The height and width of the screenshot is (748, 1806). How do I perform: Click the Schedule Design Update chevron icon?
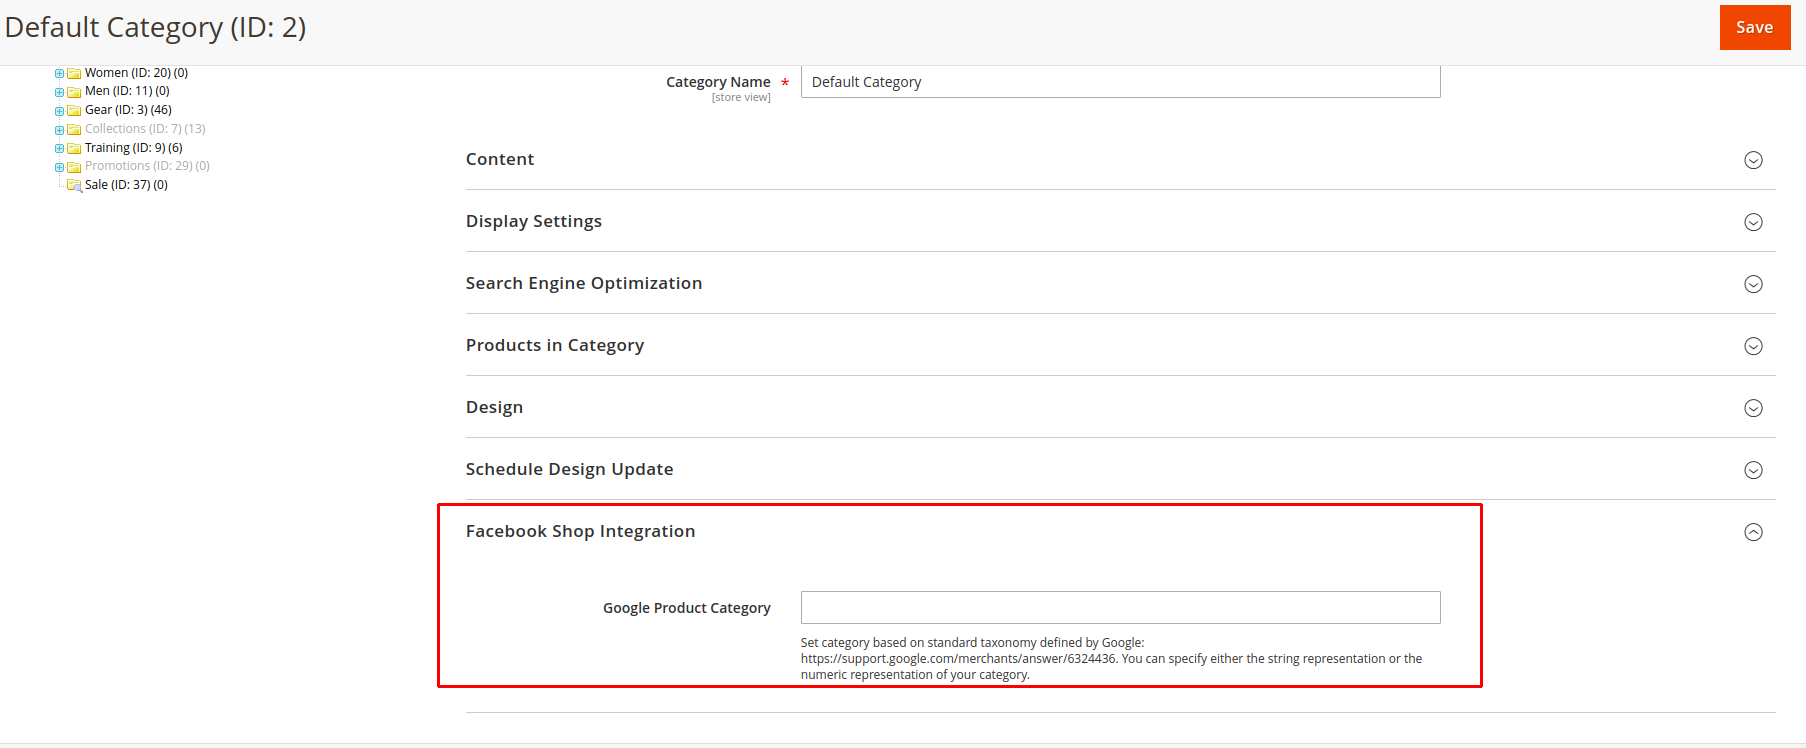[x=1753, y=470]
